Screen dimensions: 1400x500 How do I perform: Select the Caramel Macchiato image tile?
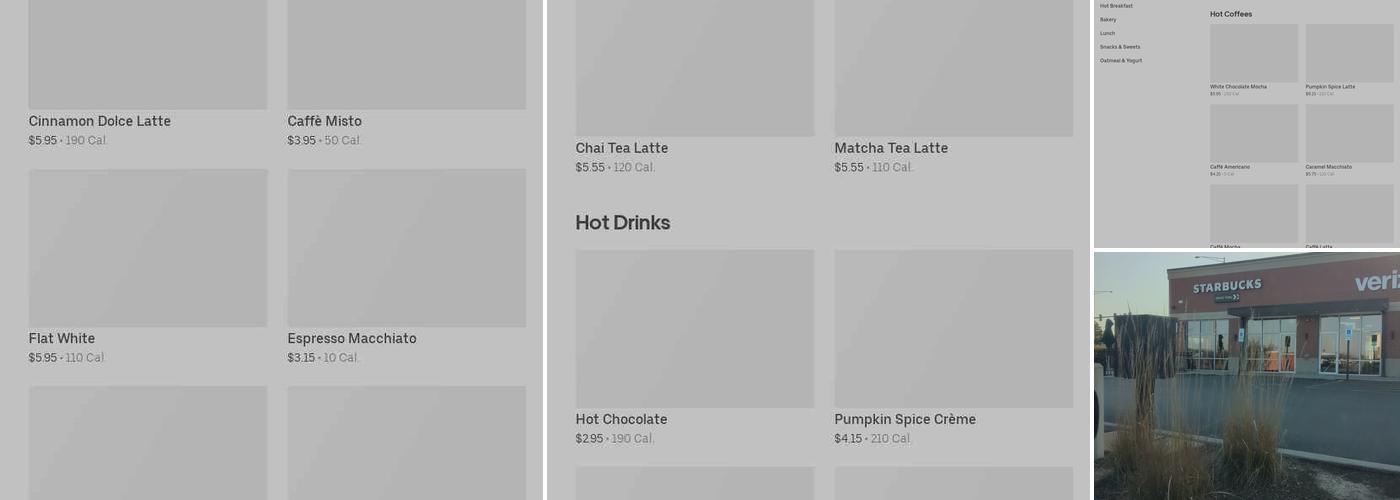(1349, 133)
